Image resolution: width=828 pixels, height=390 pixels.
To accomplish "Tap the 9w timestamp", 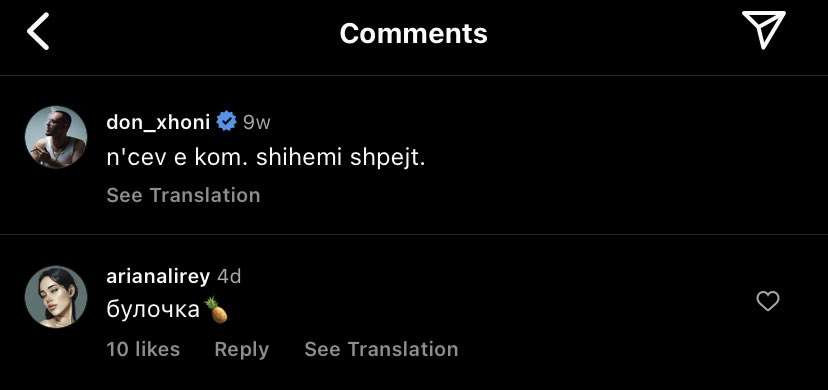I will pyautogui.click(x=257, y=122).
